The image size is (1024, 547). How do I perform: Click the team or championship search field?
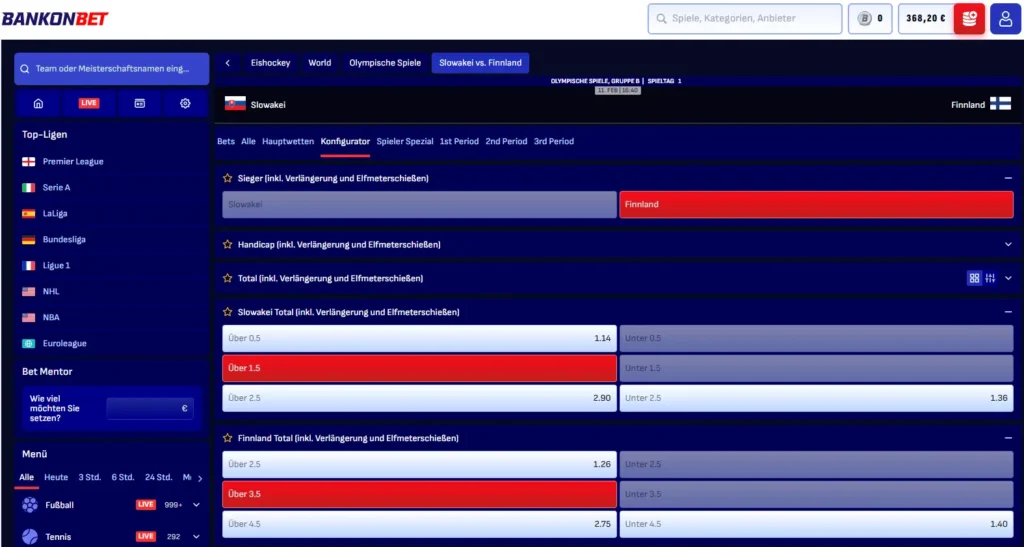coord(112,69)
